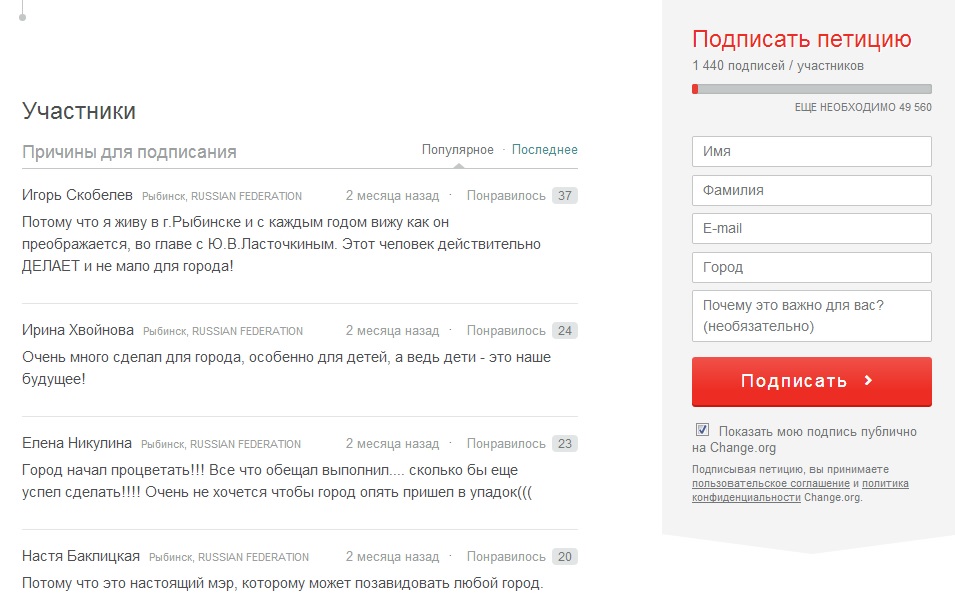This screenshot has width=955, height=600.
Task: Select the Город input field
Action: [x=811, y=267]
